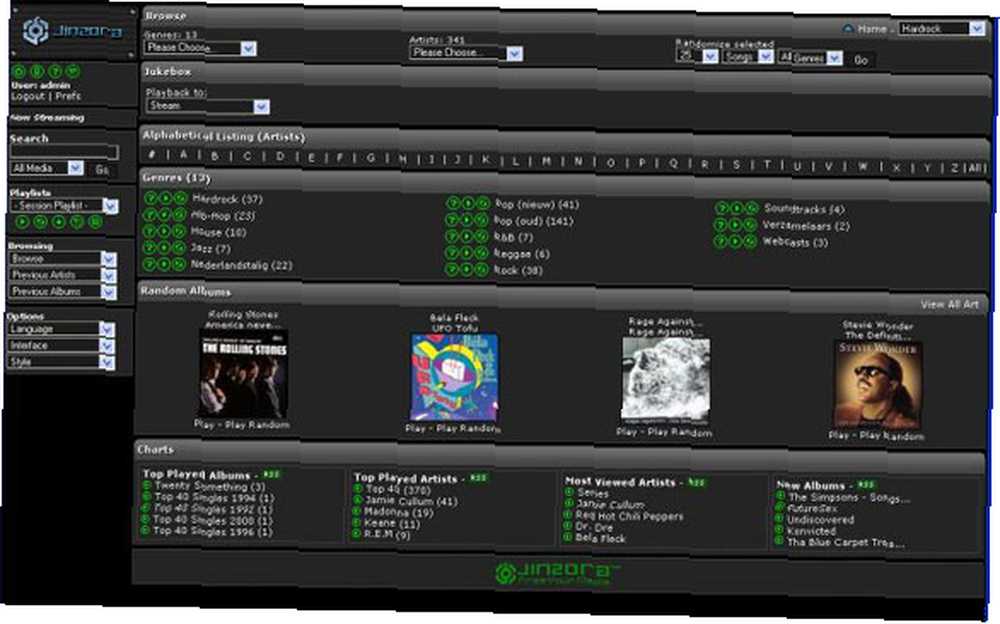Open the All Media search dropdown

coord(47,168)
